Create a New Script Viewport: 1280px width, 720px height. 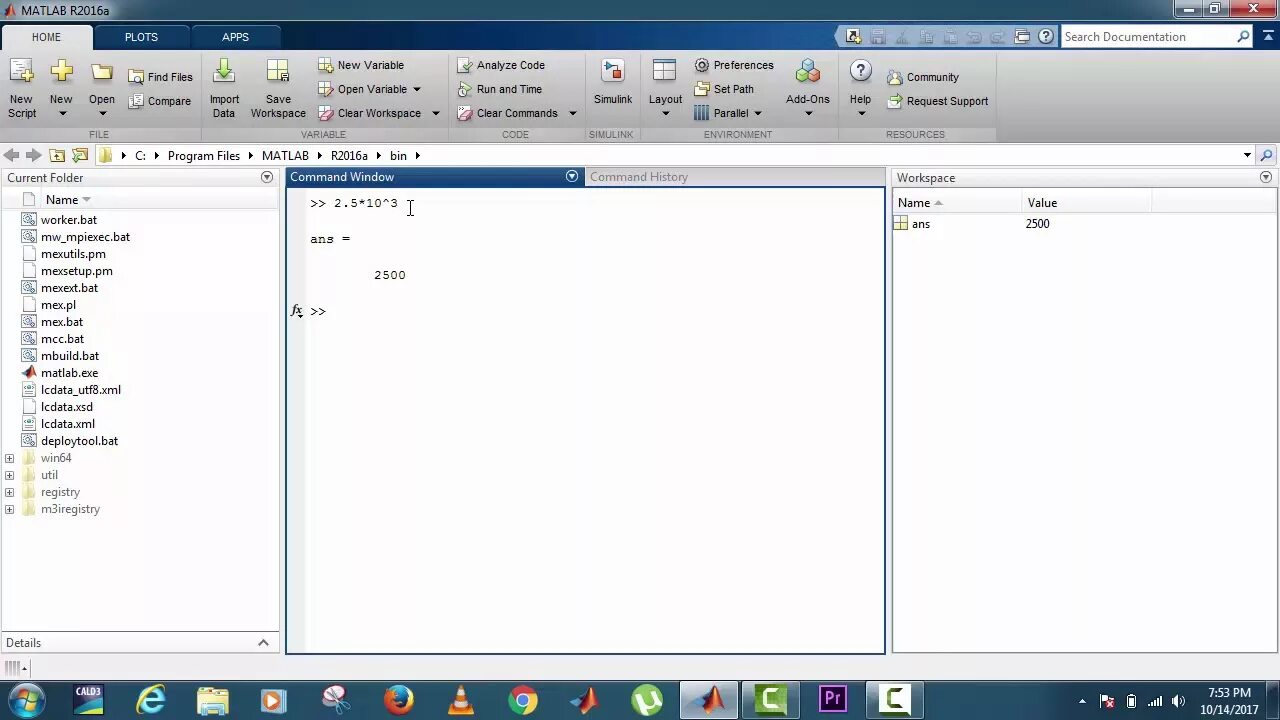[x=21, y=88]
